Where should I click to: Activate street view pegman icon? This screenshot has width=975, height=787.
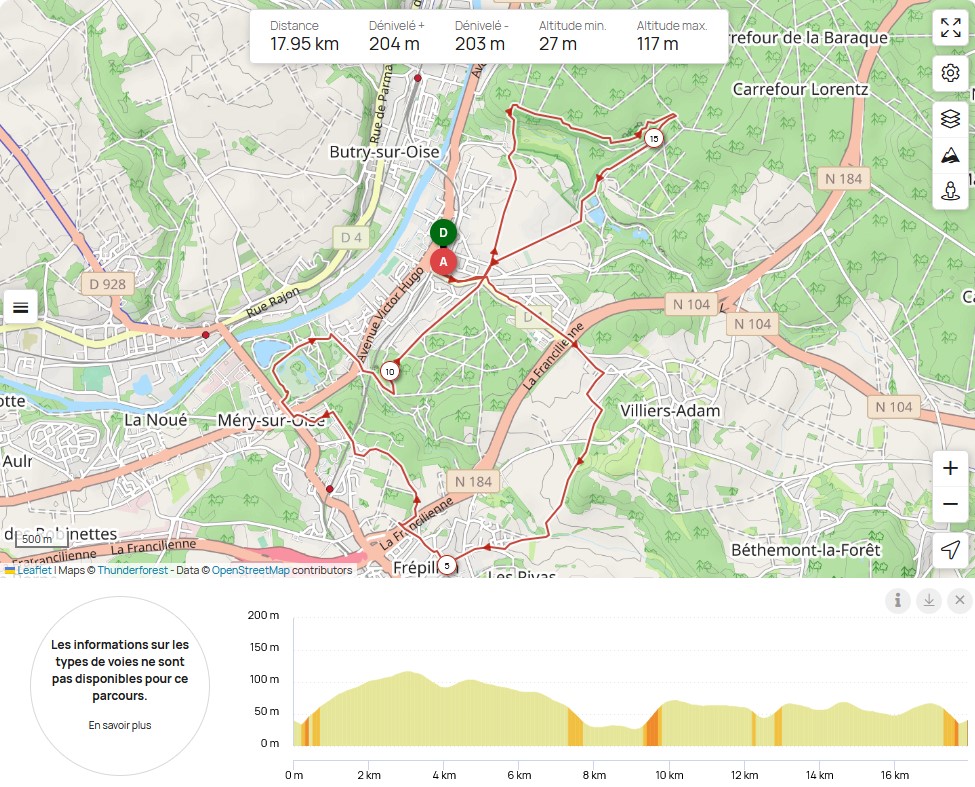pyautogui.click(x=950, y=190)
